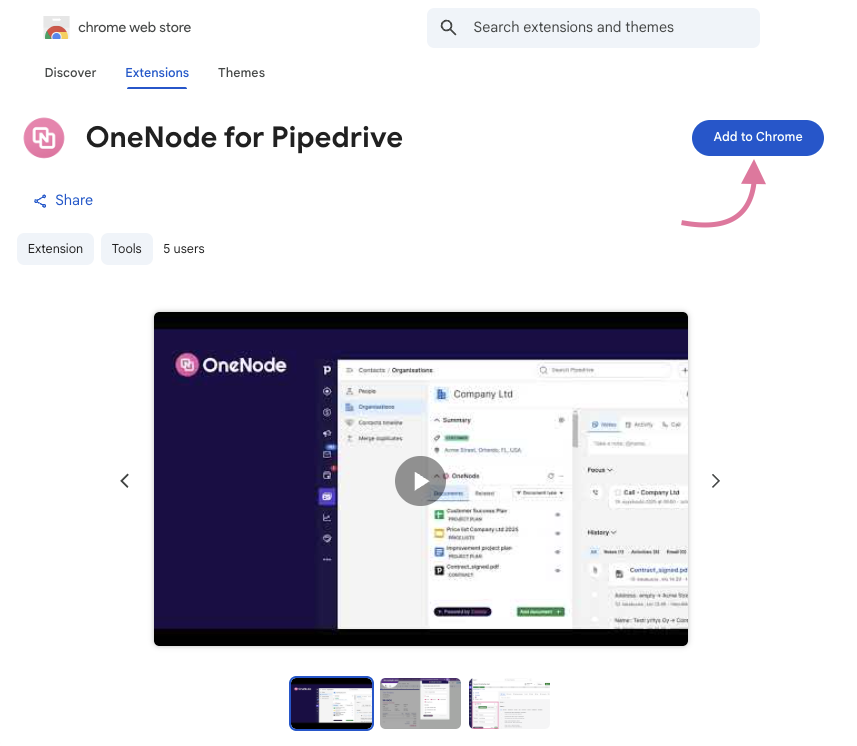Screen dimensions: 857x746
Task: Click the OneNode for Pipedrive heading
Action: pos(244,137)
